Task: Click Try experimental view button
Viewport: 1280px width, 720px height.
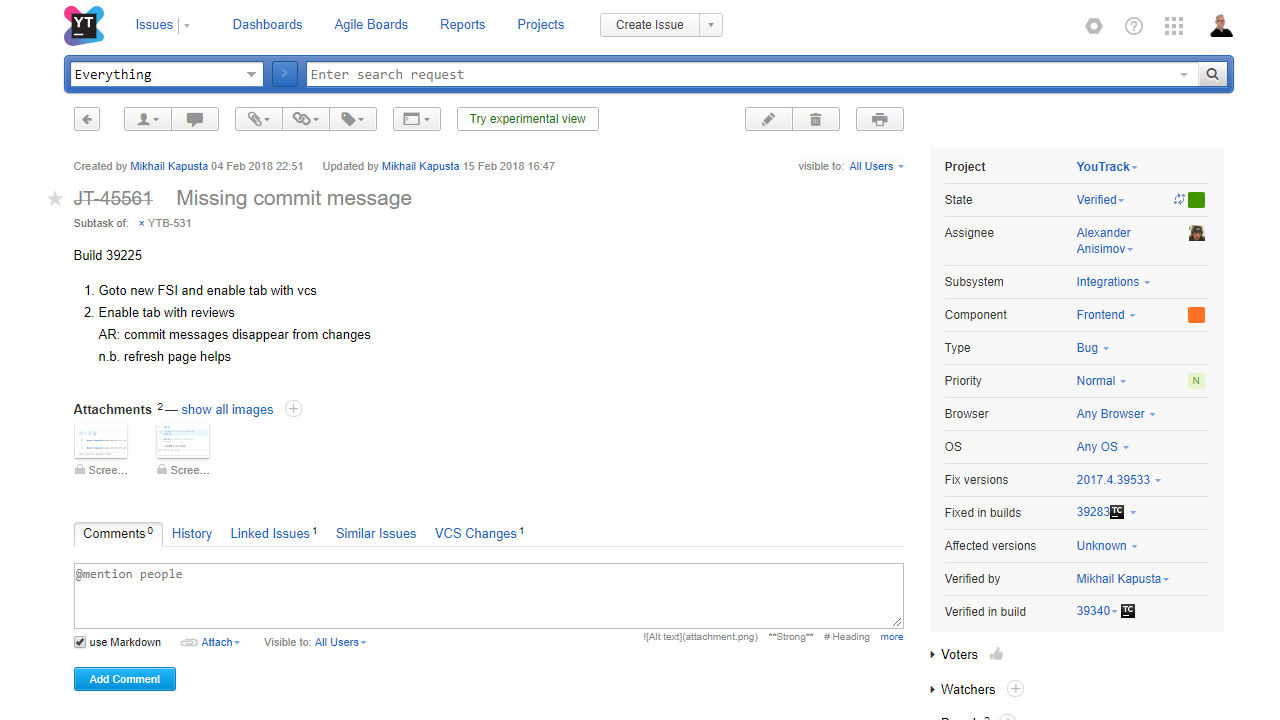Action: 528,119
